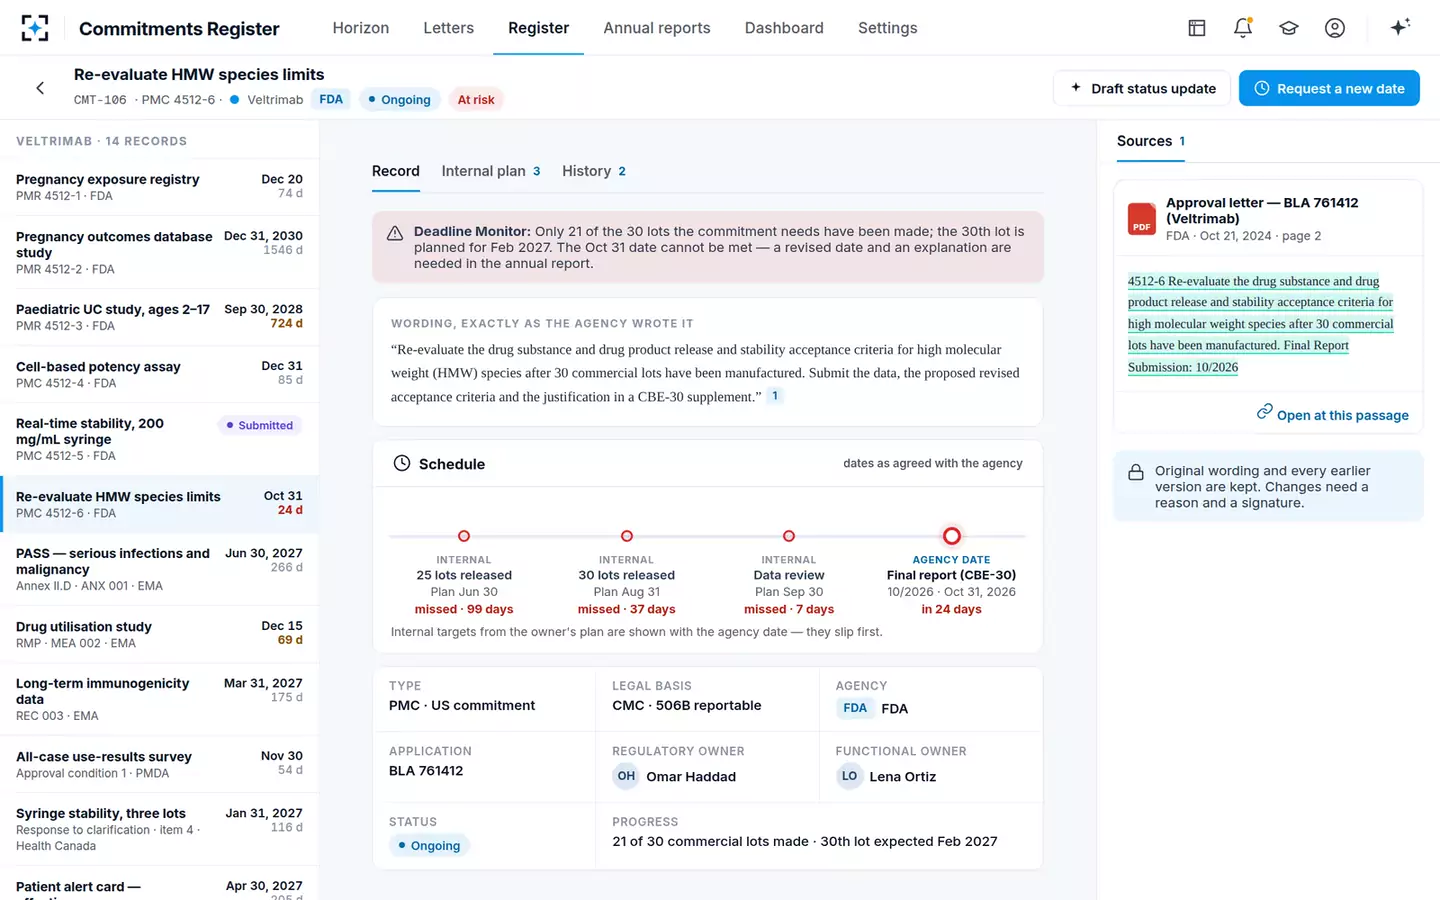
Task: Click the OH avatar for Omar Haddad
Action: click(626, 776)
